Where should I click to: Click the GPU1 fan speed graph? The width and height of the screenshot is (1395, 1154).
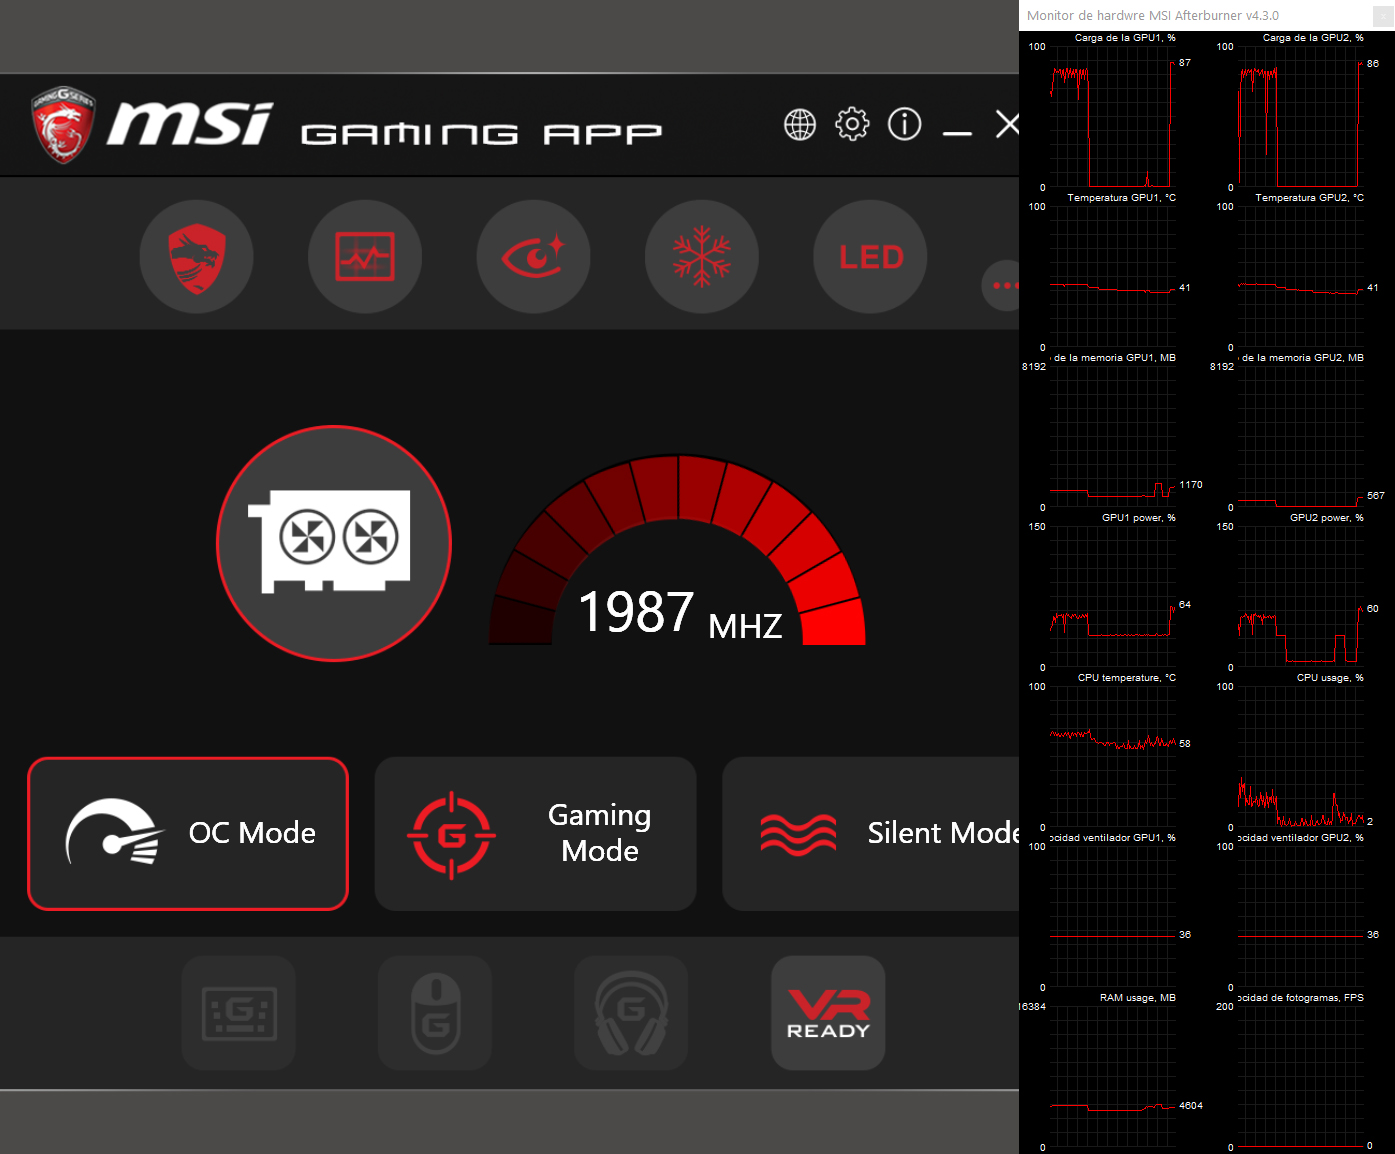1113,917
